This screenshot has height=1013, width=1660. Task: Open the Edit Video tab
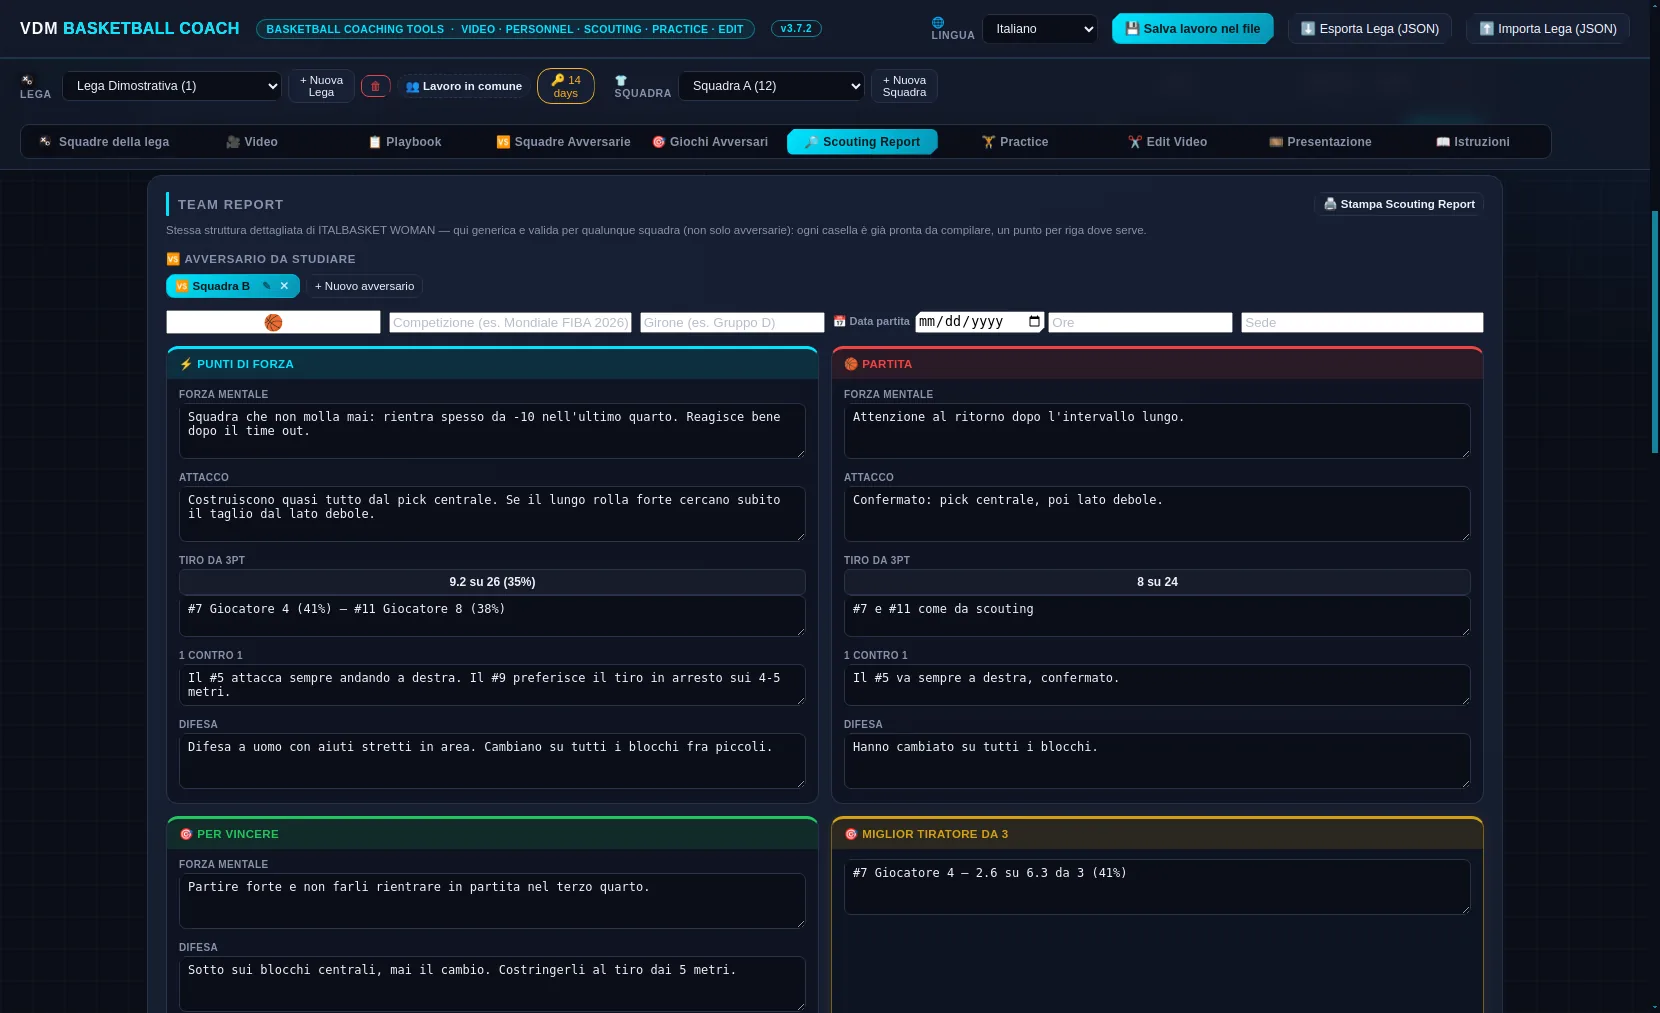1167,142
